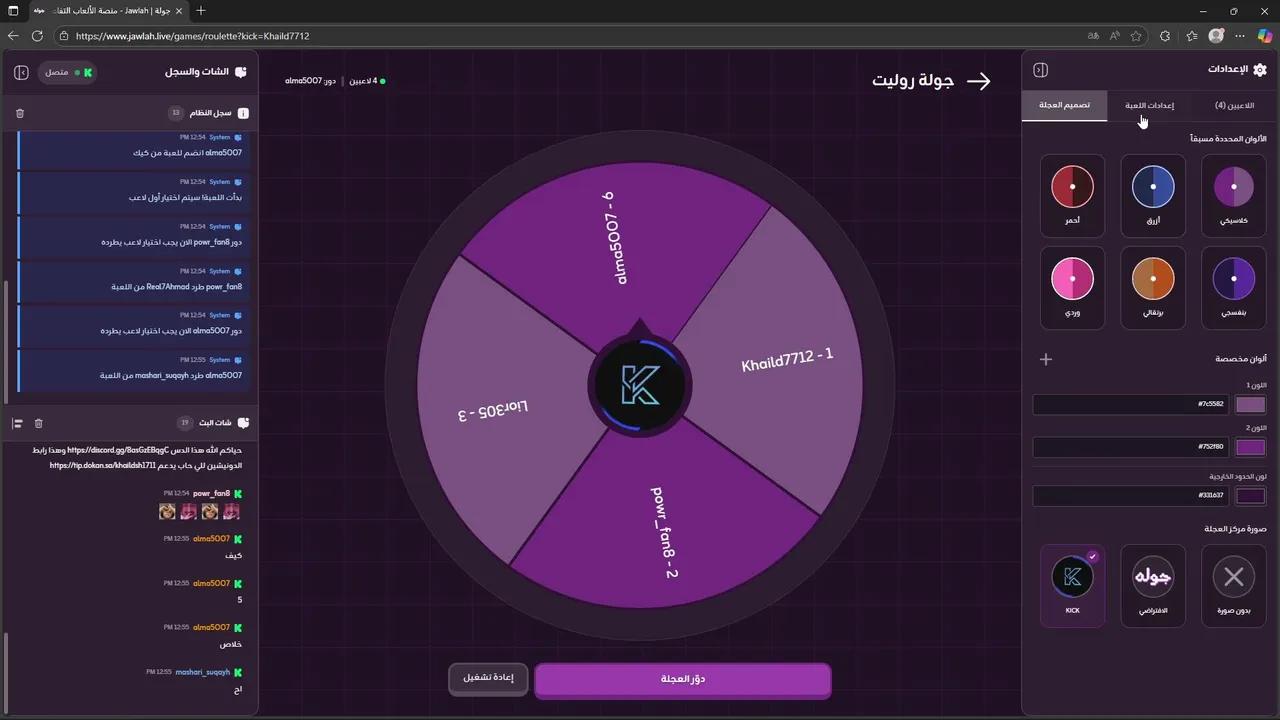Select the وردي color preset

(1072, 288)
